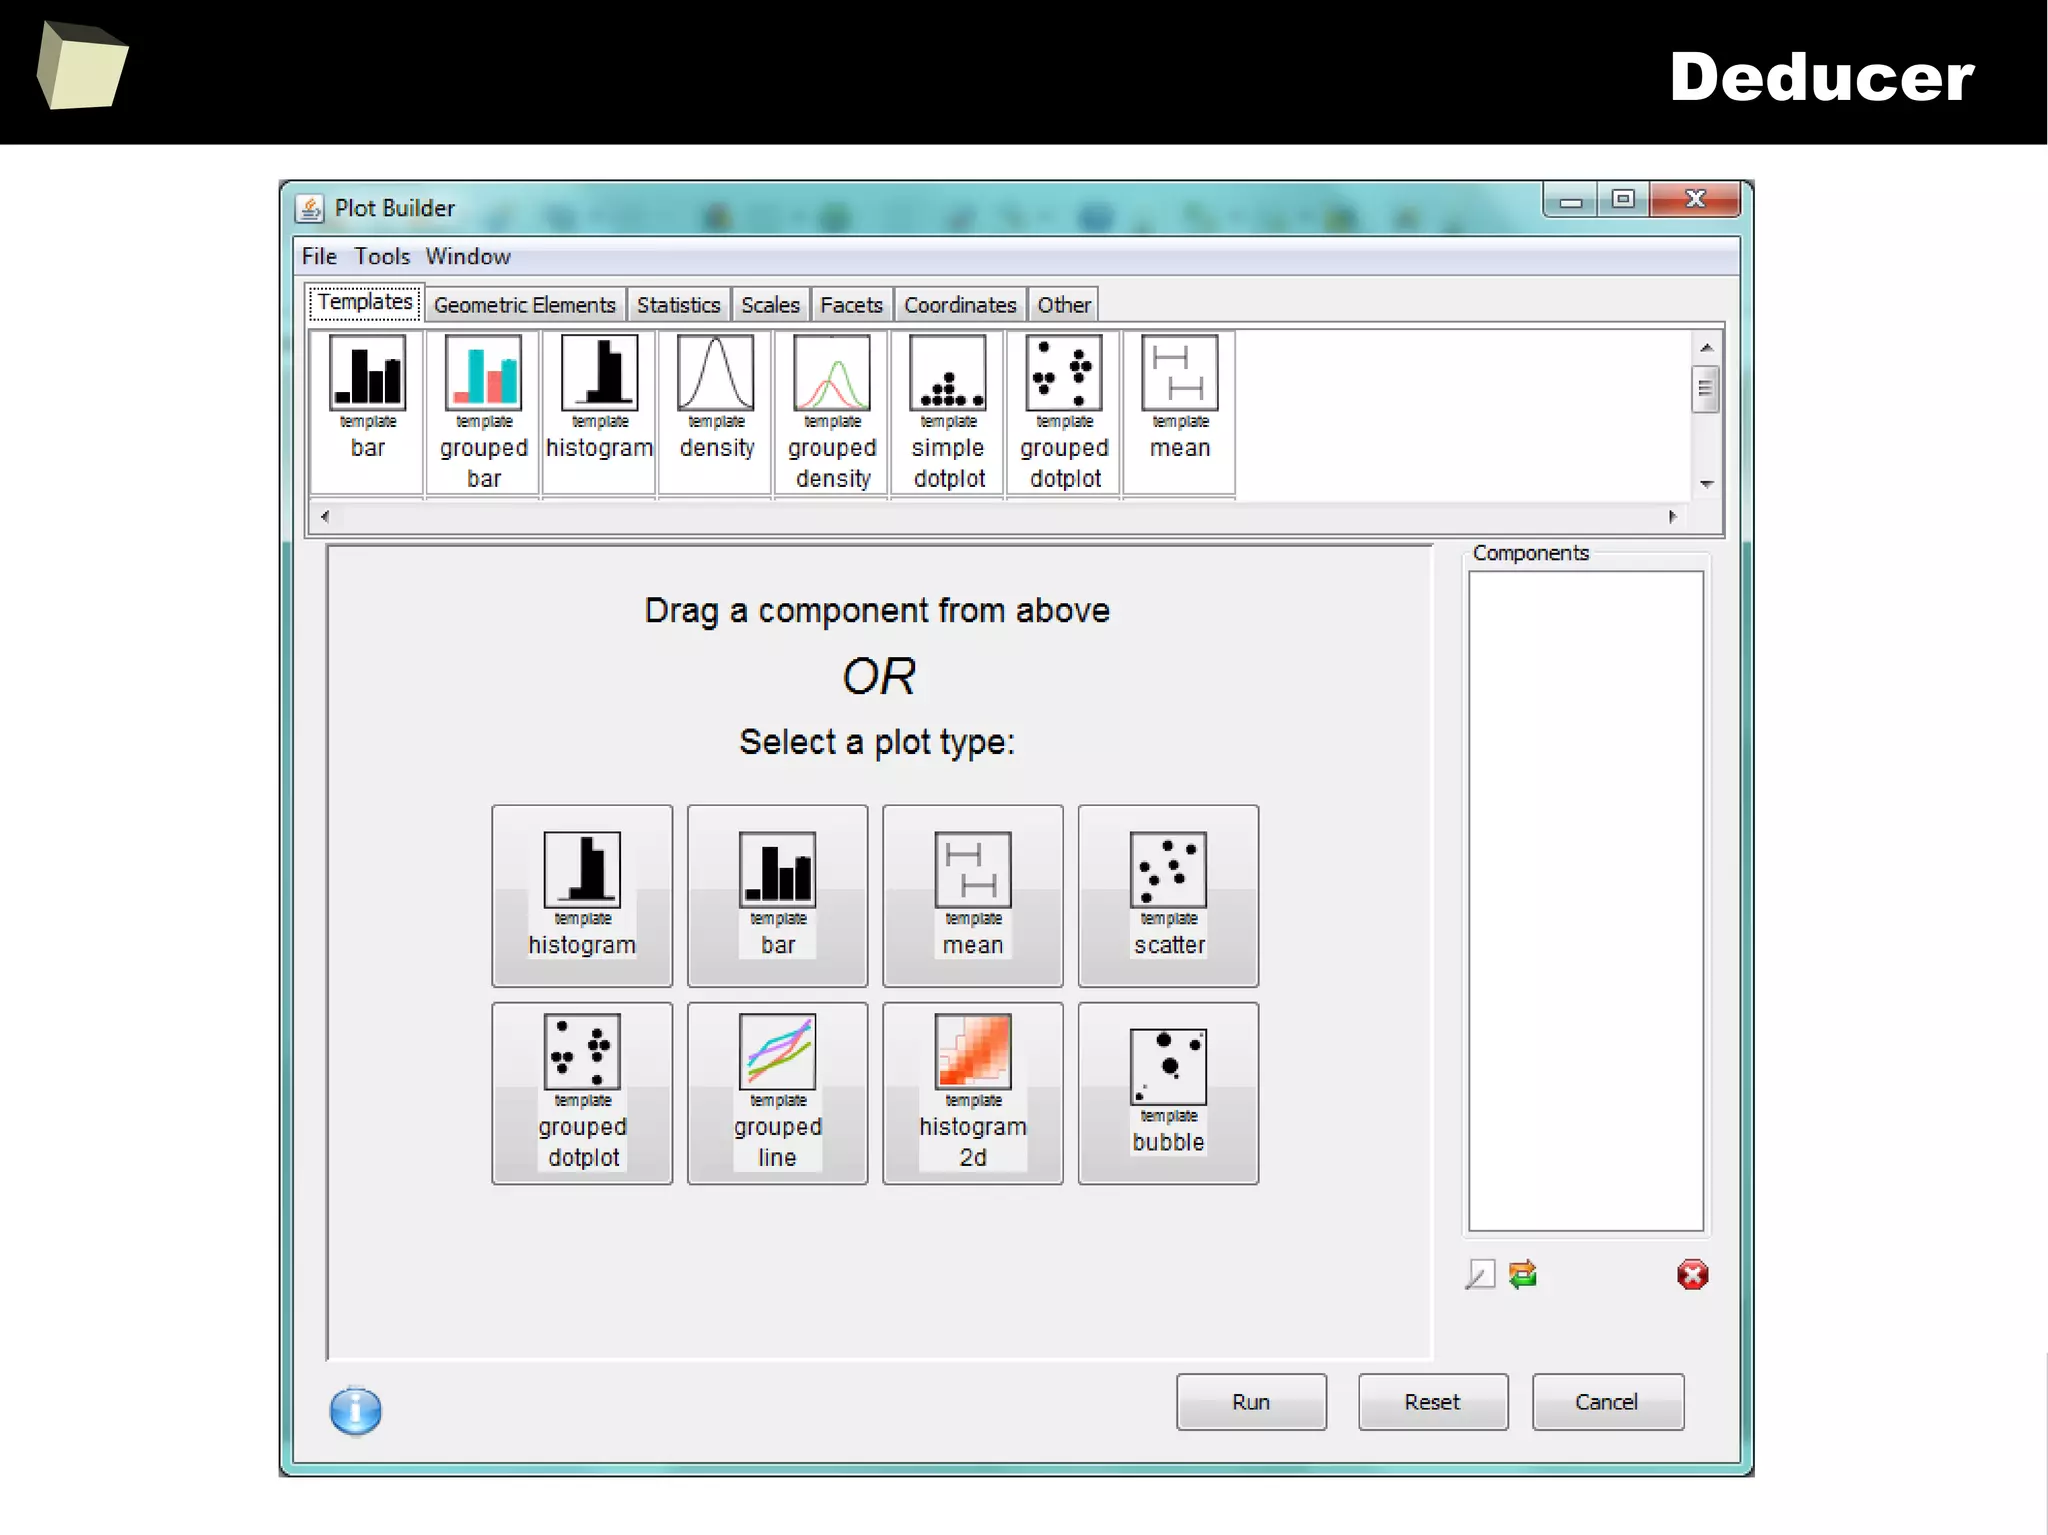Go to the Facets tab
The height and width of the screenshot is (1535, 2048).
[851, 305]
